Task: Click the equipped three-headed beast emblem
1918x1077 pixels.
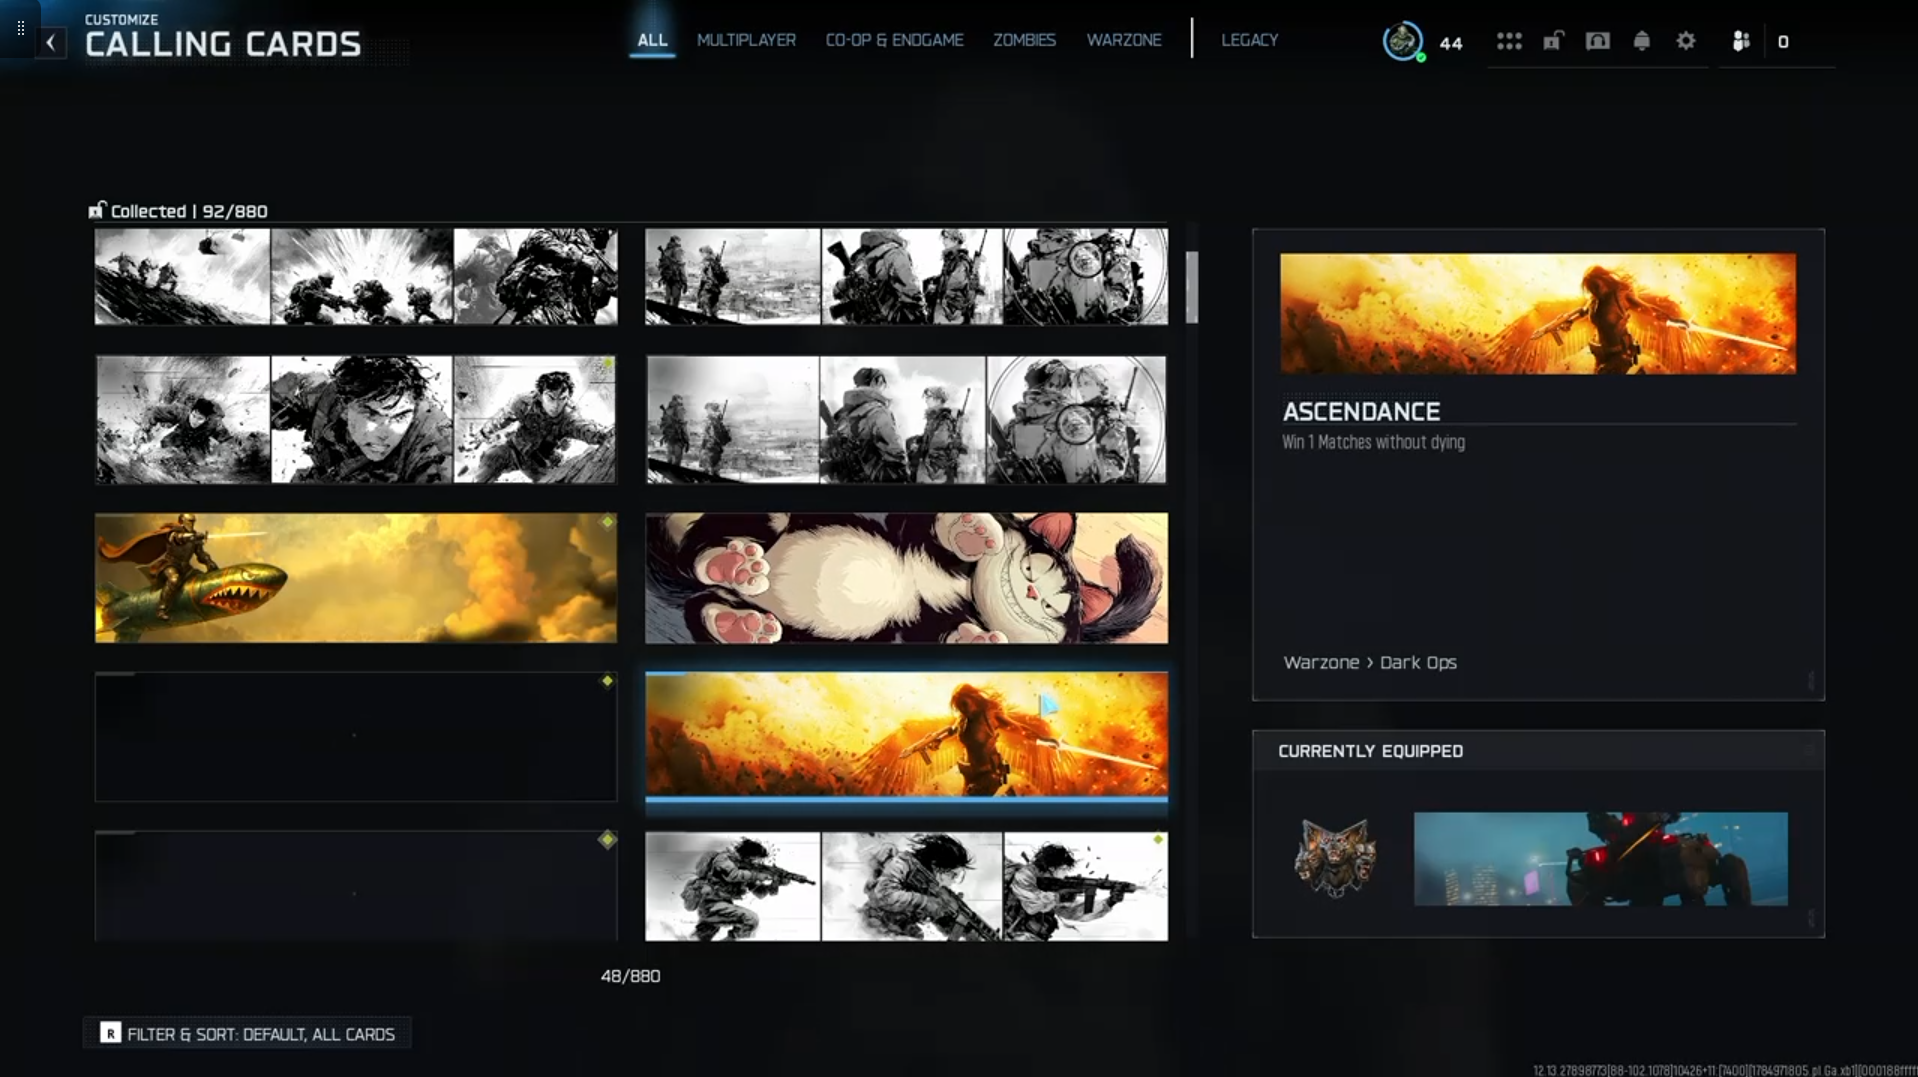Action: click(x=1335, y=858)
